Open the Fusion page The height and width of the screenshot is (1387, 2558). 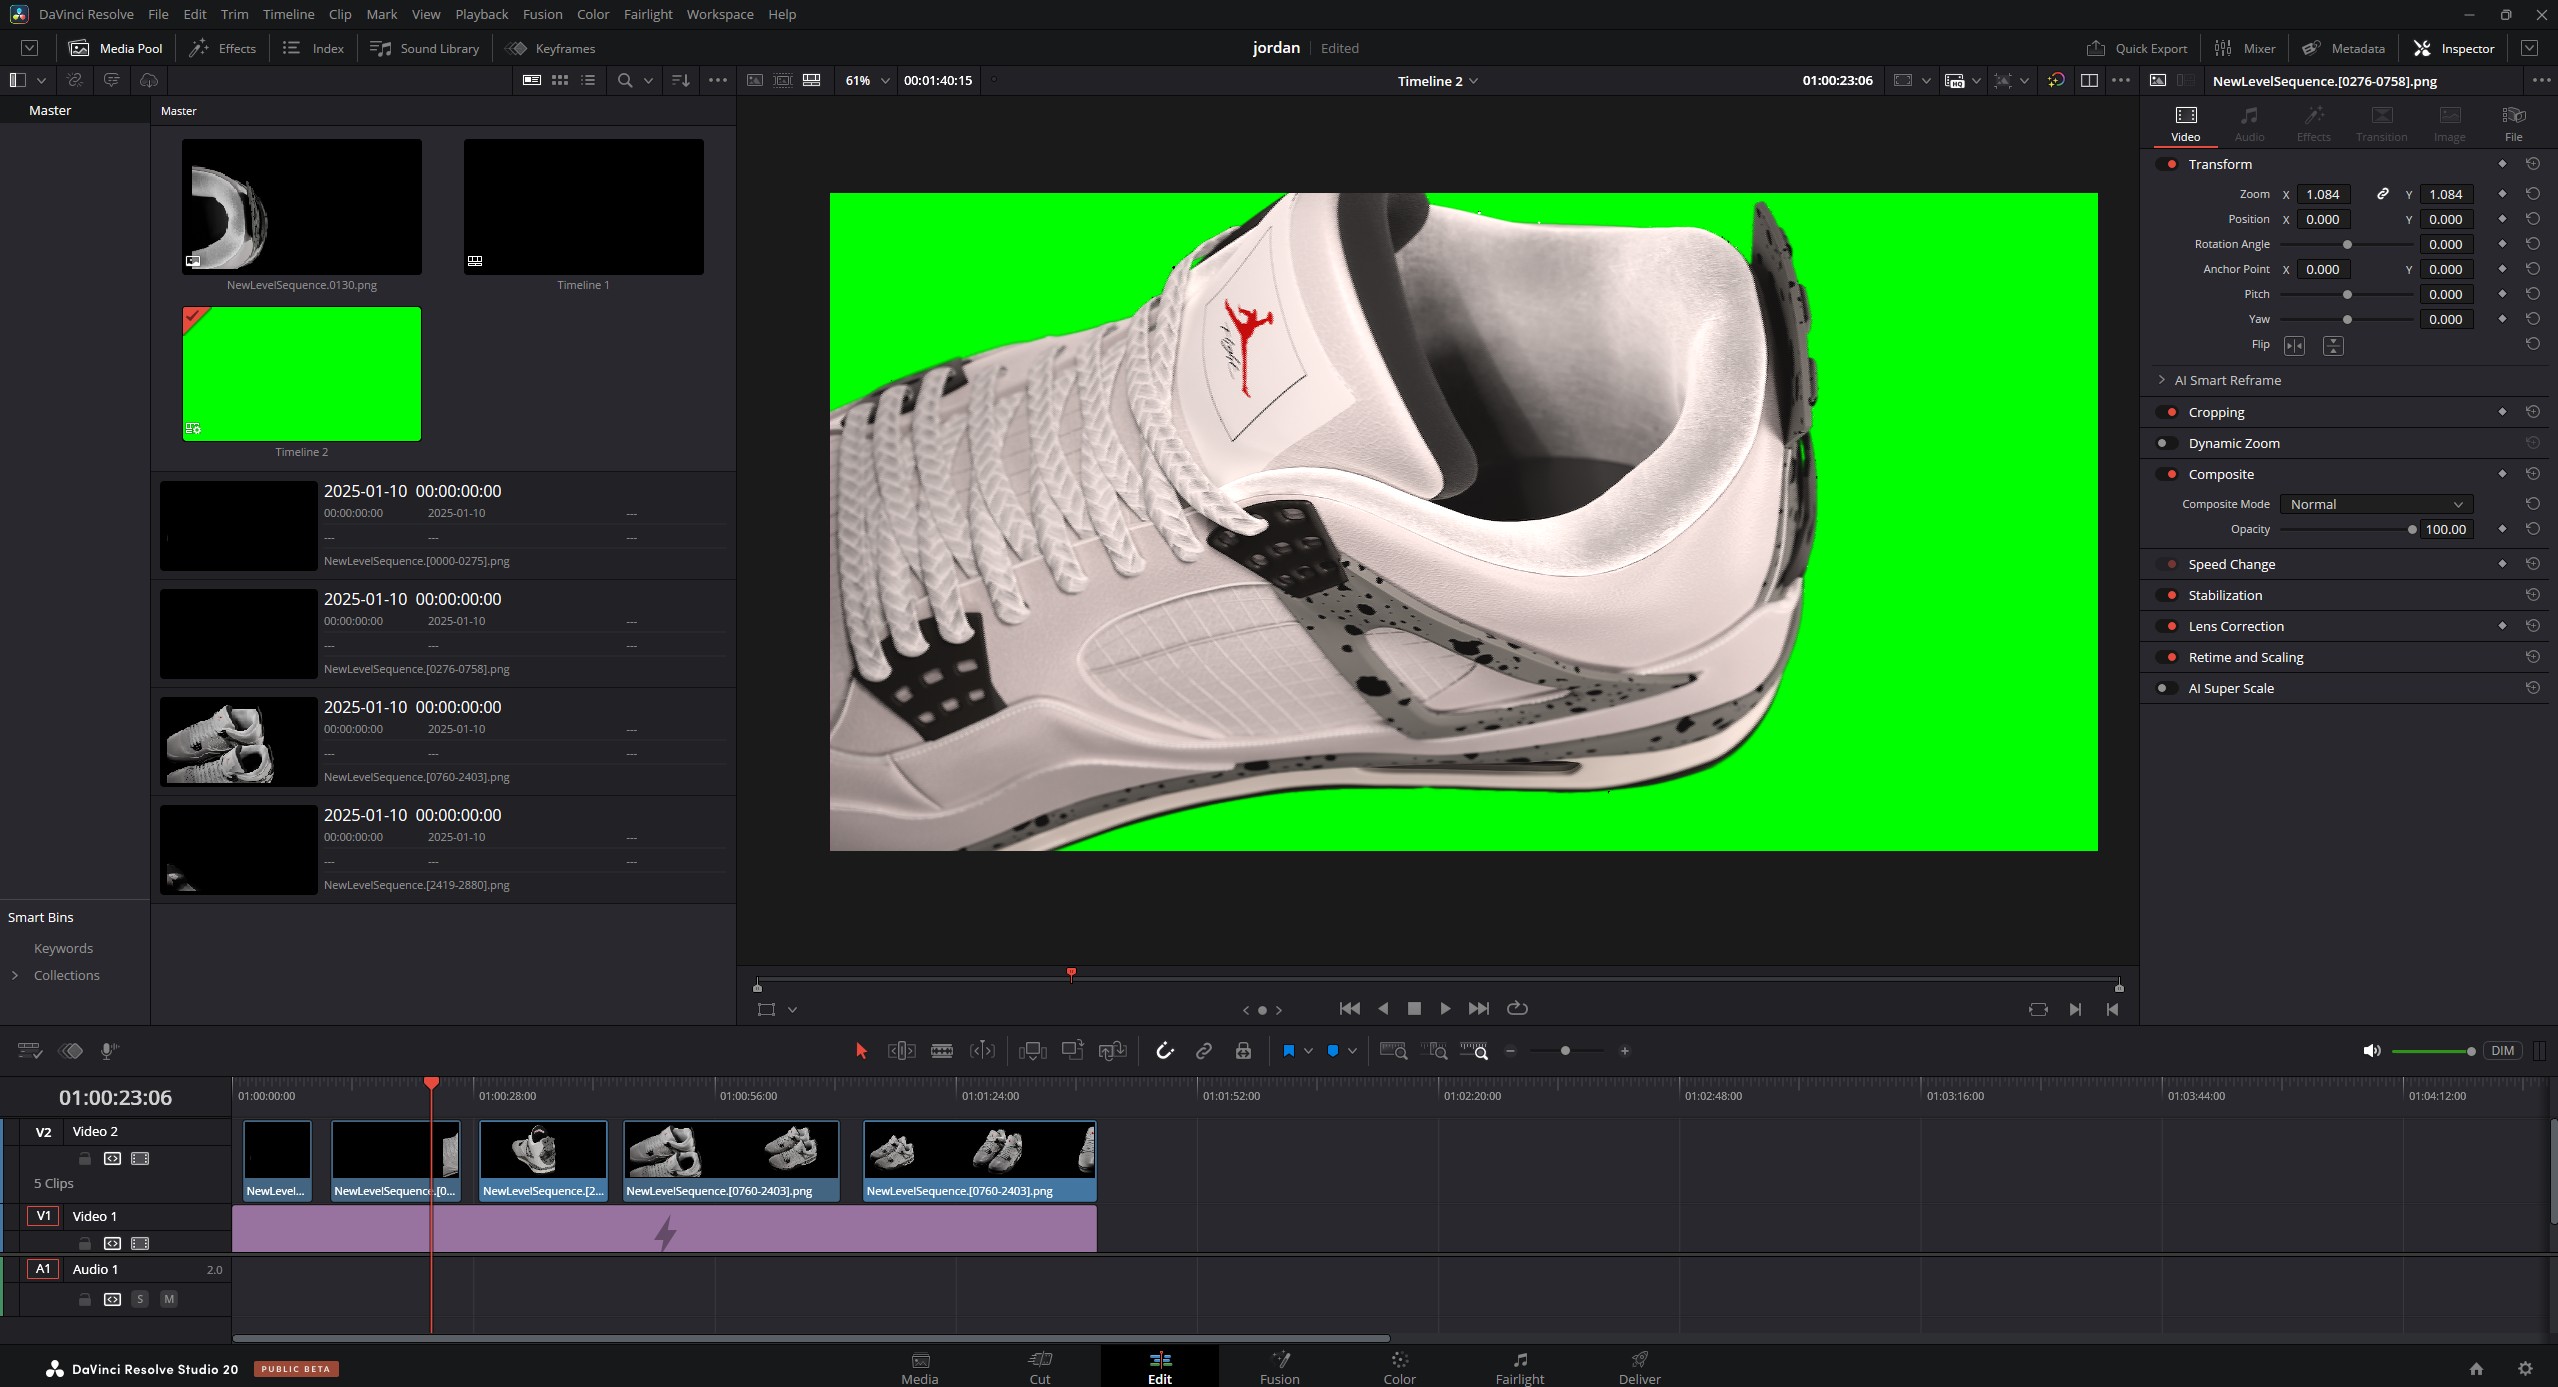1279,1367
